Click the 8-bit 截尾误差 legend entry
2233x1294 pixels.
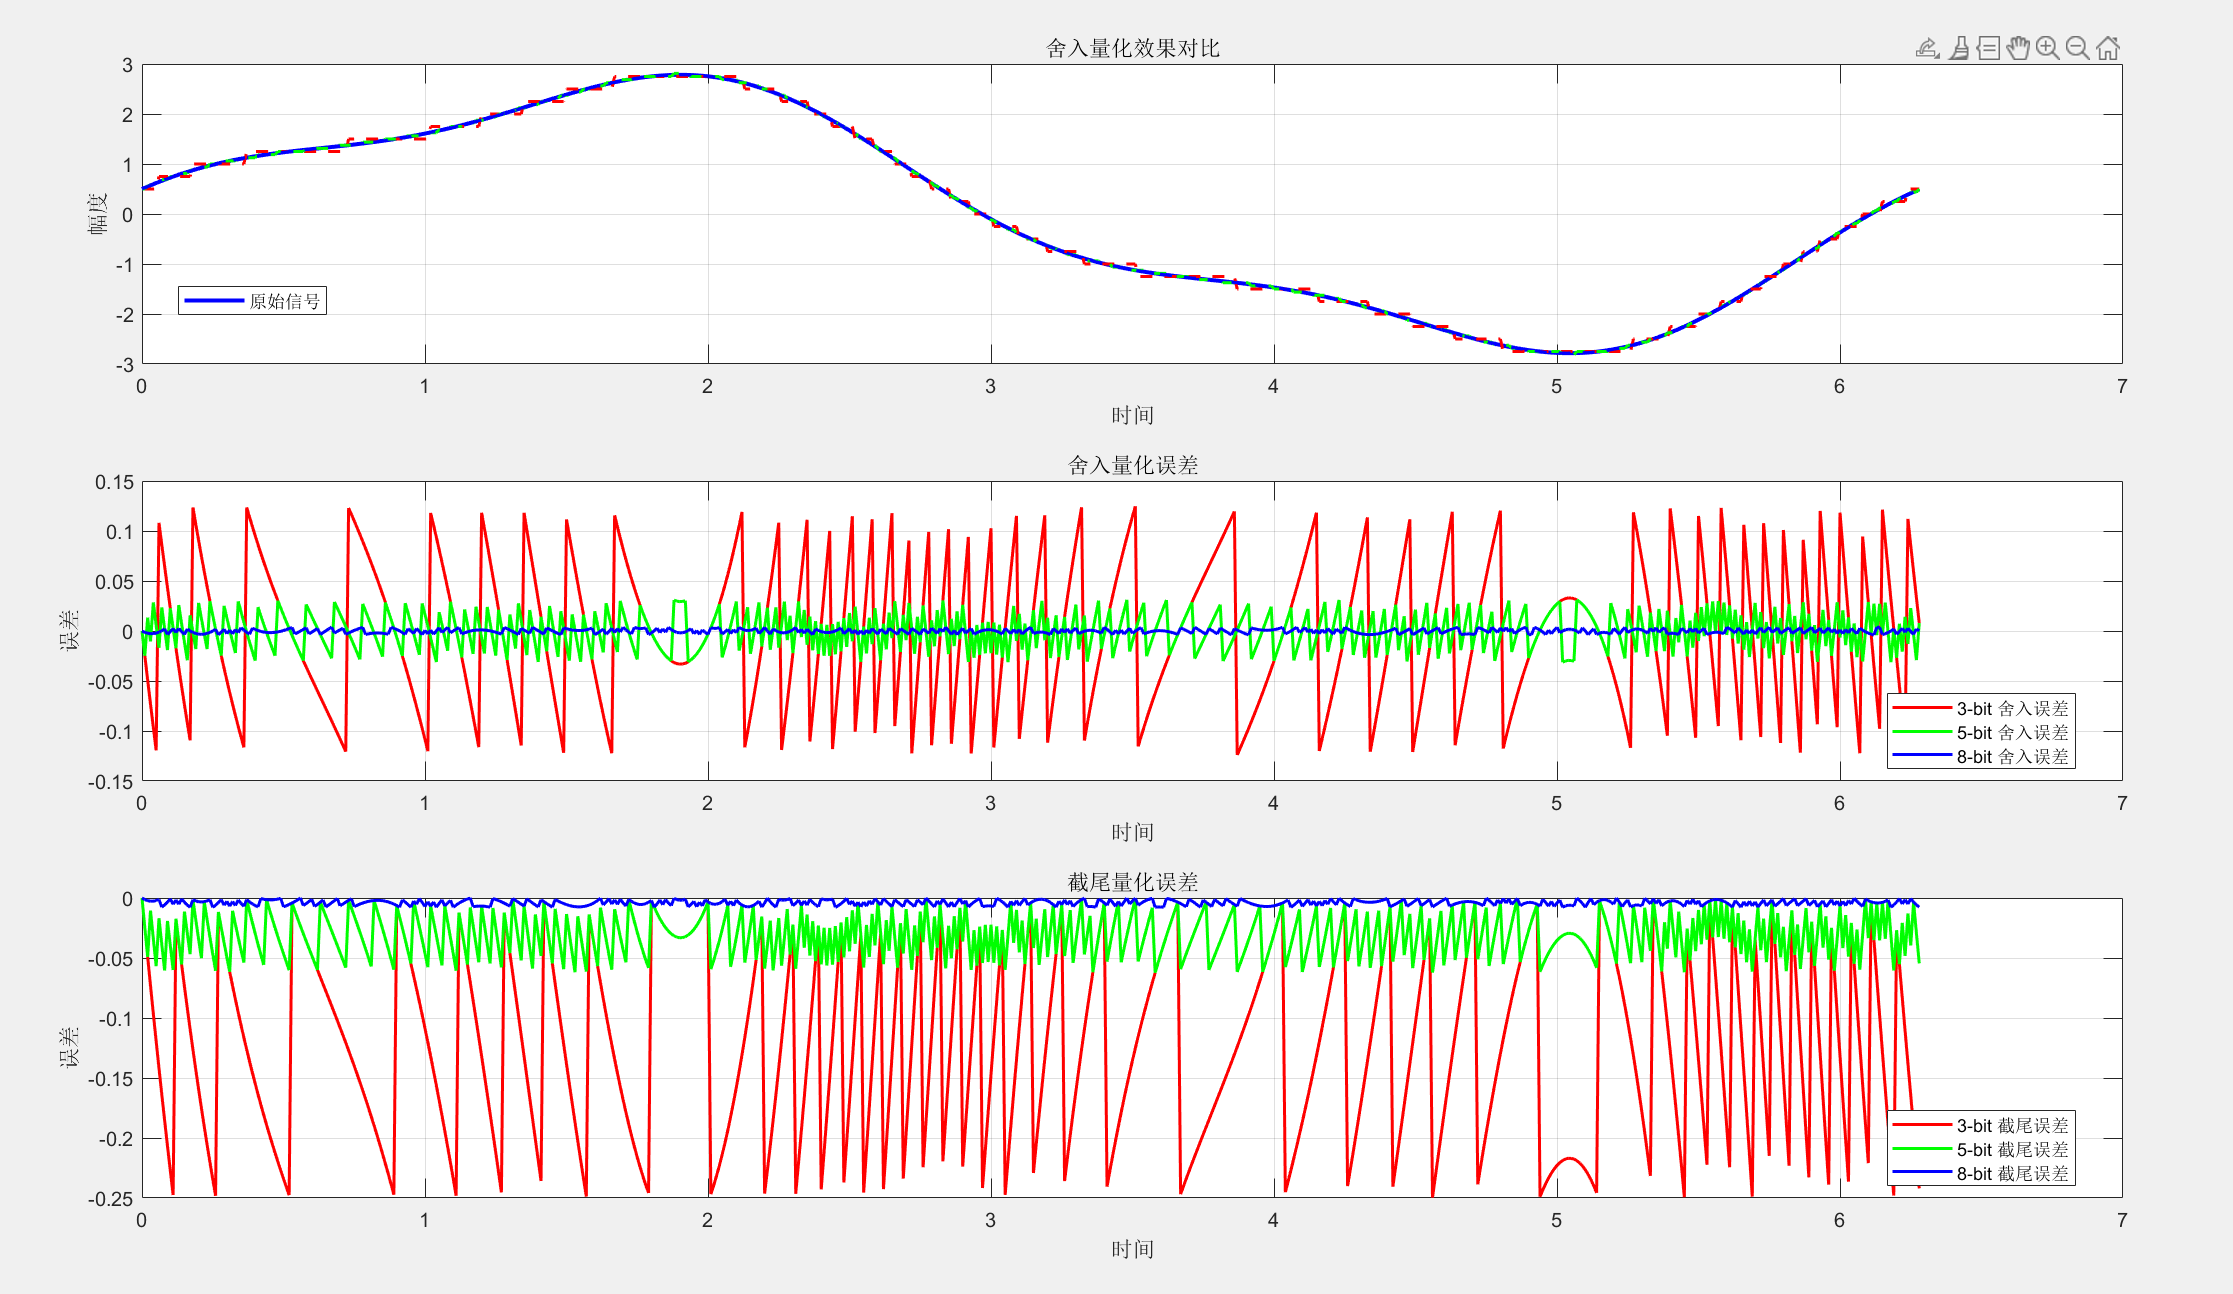point(2011,1174)
